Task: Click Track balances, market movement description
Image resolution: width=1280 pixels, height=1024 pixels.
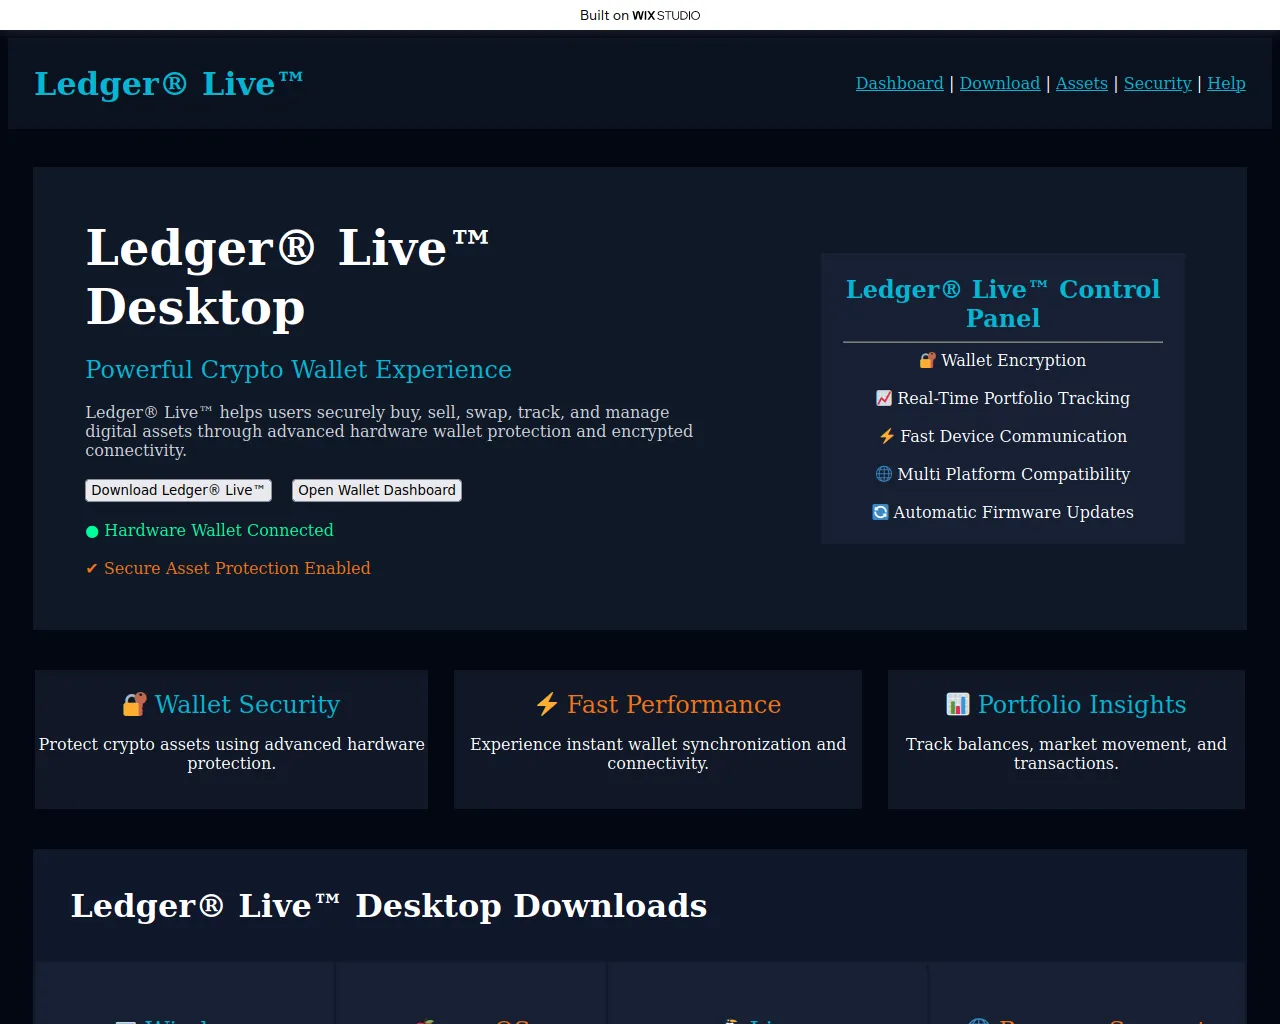Action: pyautogui.click(x=1066, y=753)
